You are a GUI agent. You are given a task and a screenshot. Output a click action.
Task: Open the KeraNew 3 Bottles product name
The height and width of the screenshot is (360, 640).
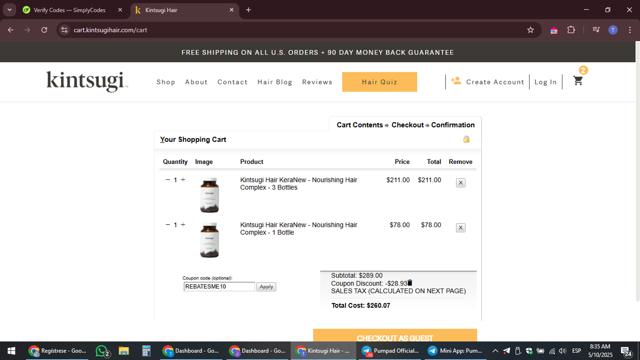point(298,184)
